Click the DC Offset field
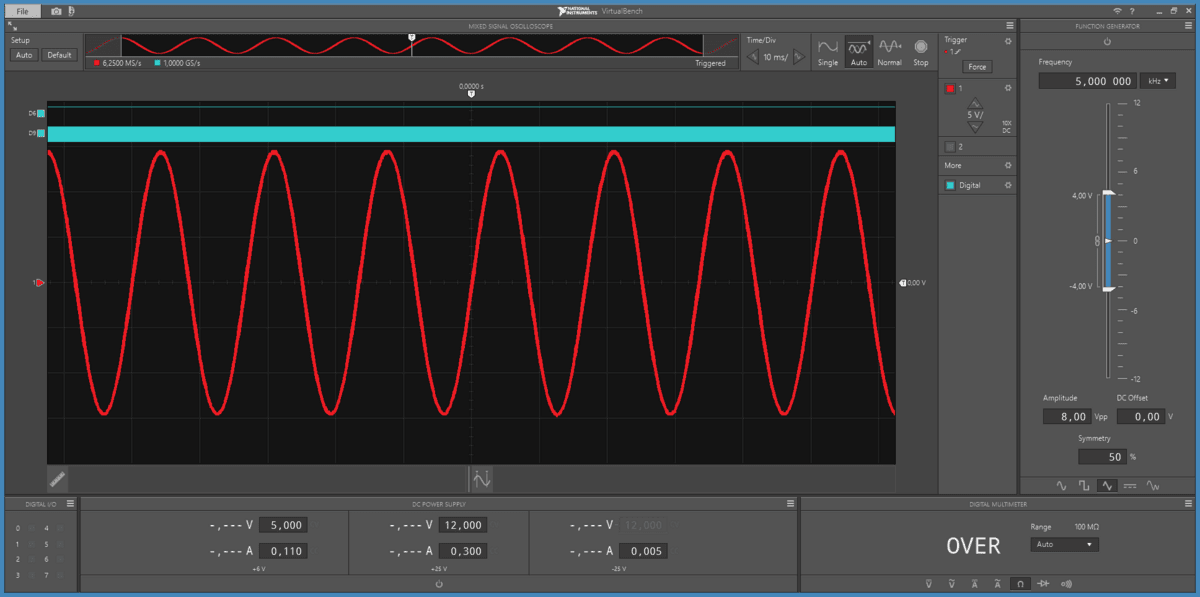This screenshot has width=1200, height=597. point(1141,416)
